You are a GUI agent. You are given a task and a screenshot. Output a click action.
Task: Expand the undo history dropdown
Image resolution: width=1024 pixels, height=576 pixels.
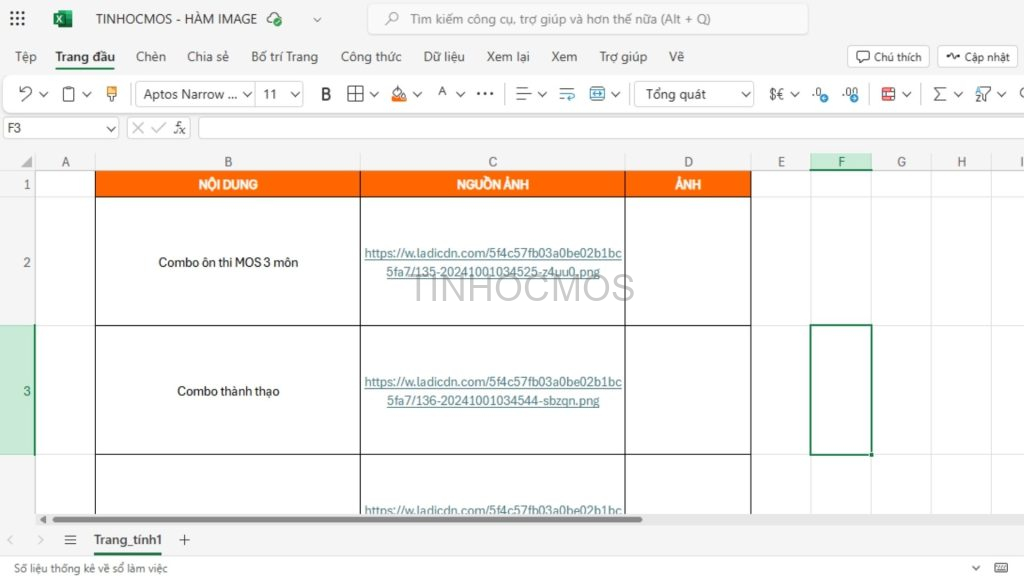pyautogui.click(x=44, y=95)
